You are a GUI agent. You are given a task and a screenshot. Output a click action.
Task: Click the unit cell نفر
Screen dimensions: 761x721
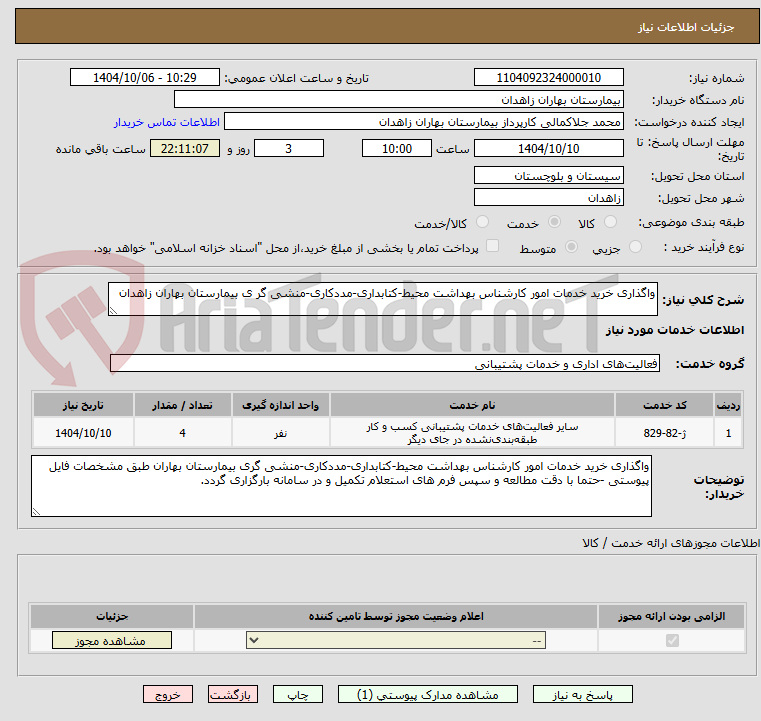pyautogui.click(x=281, y=433)
